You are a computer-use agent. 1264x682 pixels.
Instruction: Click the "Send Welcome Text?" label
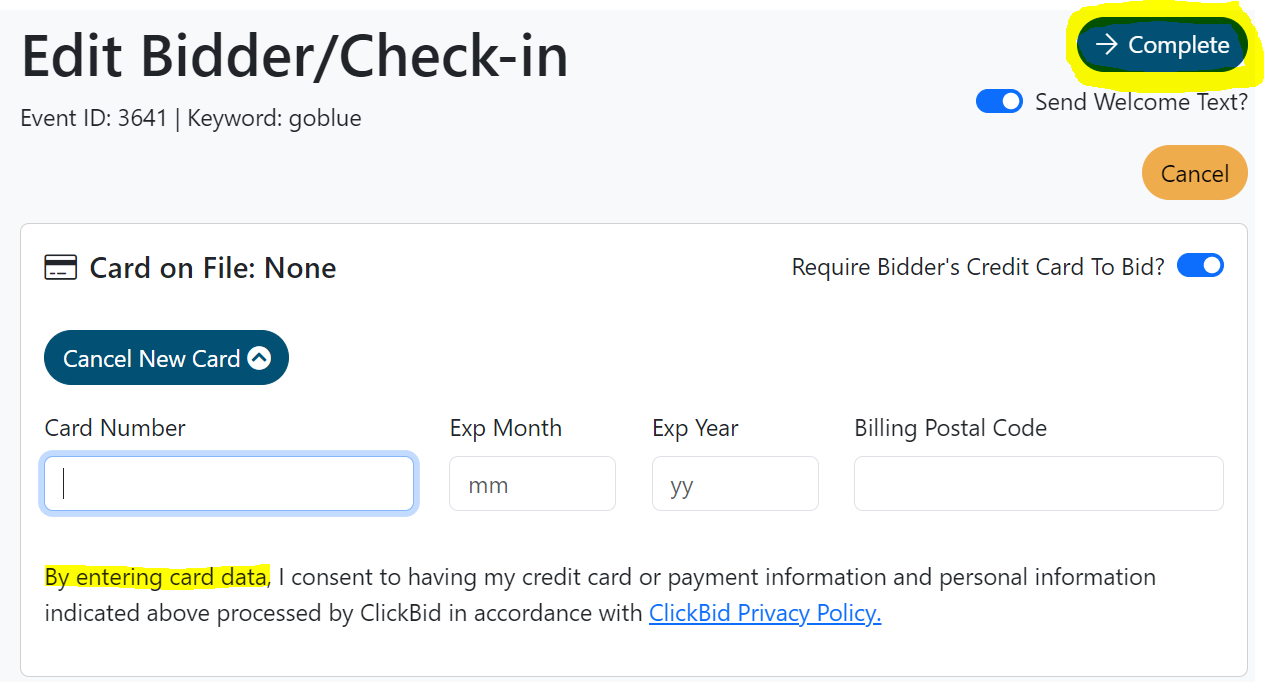click(x=1141, y=102)
